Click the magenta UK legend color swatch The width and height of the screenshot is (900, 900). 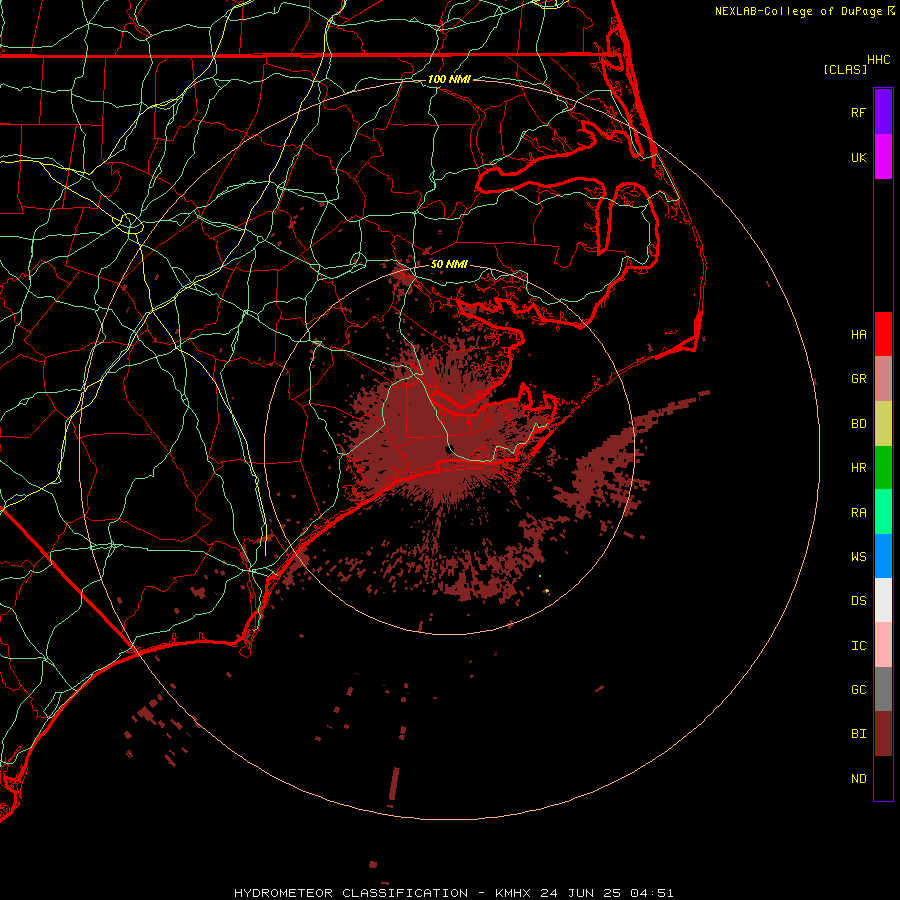pyautogui.click(x=883, y=157)
